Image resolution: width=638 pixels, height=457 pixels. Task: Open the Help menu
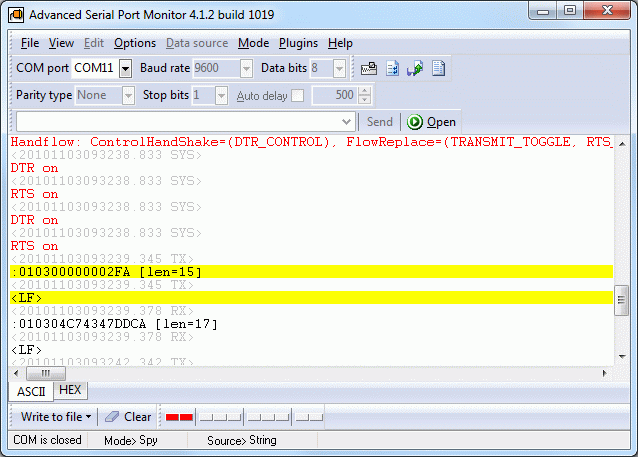point(340,43)
